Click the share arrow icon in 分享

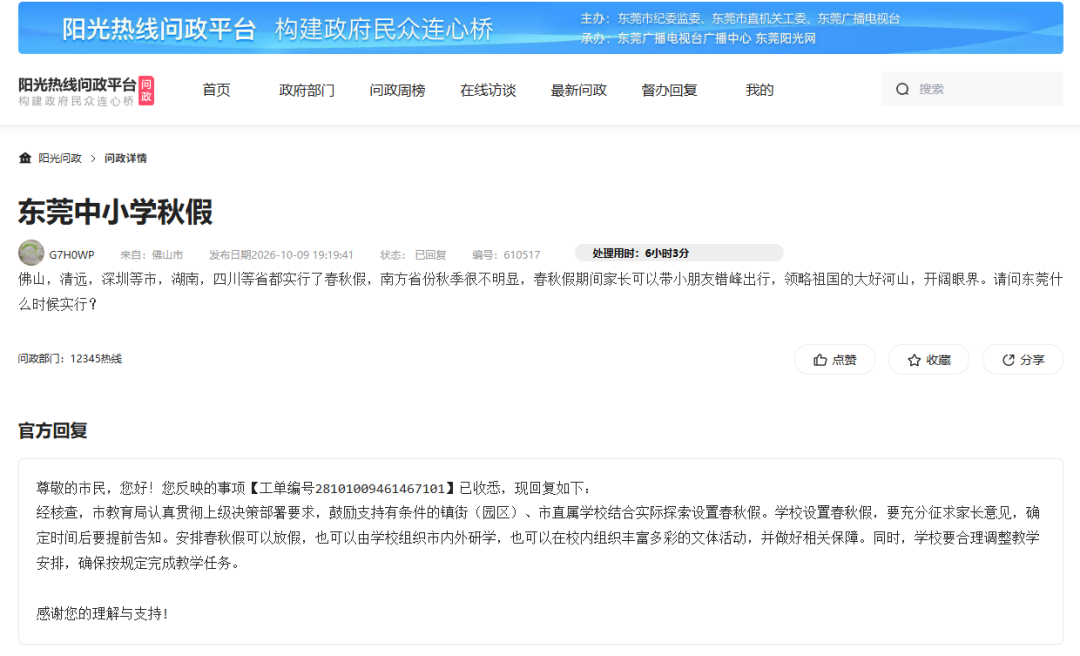[1008, 360]
